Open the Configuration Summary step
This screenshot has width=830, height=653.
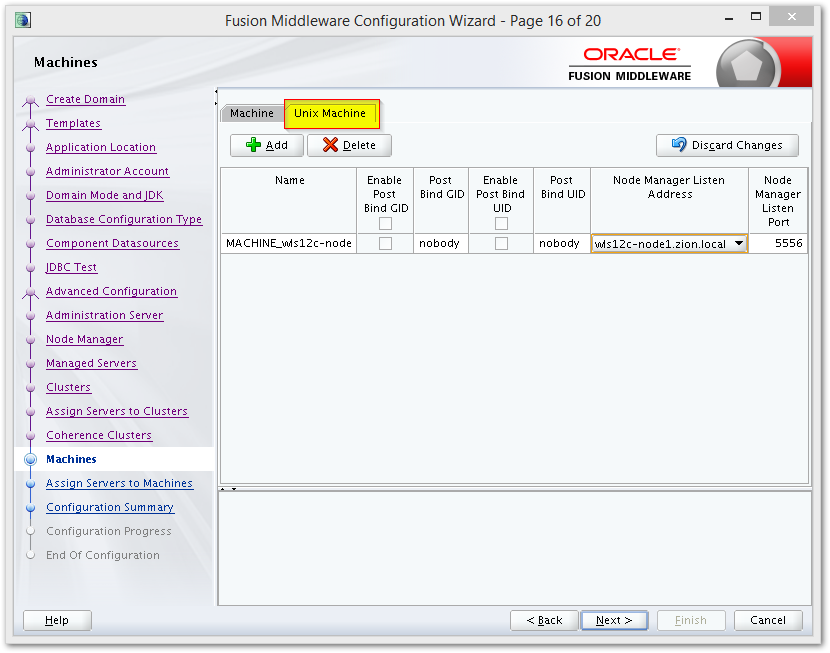[x=110, y=507]
